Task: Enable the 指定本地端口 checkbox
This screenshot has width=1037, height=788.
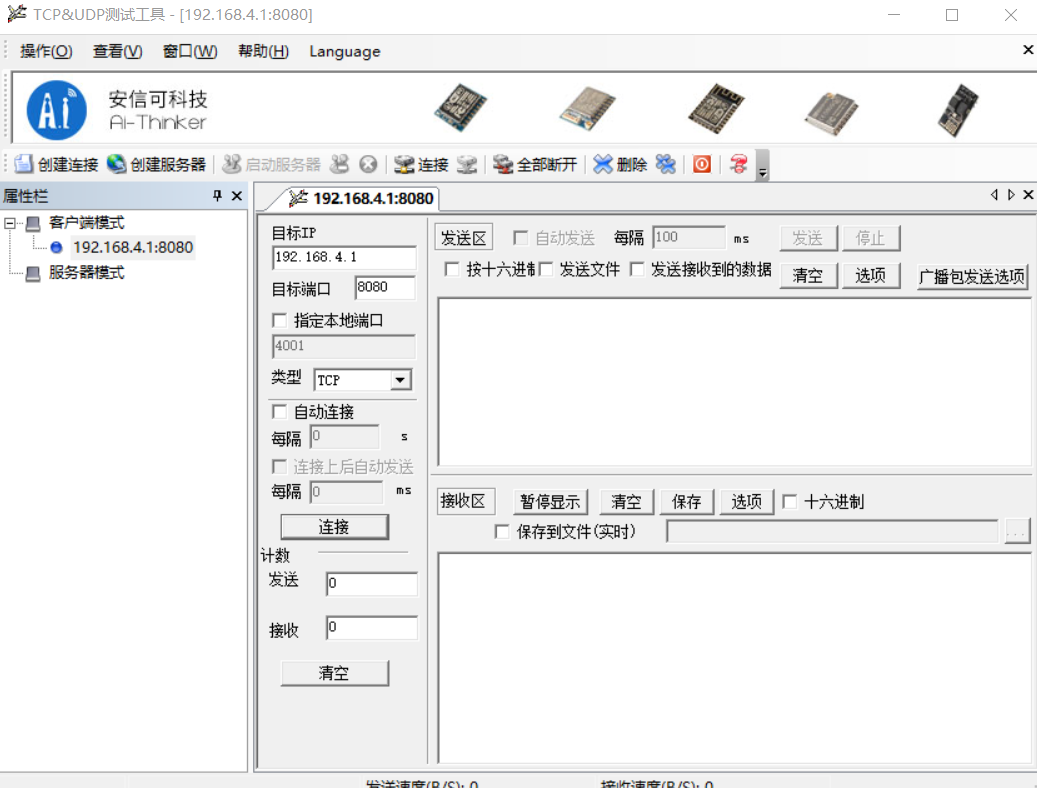Action: tap(280, 321)
